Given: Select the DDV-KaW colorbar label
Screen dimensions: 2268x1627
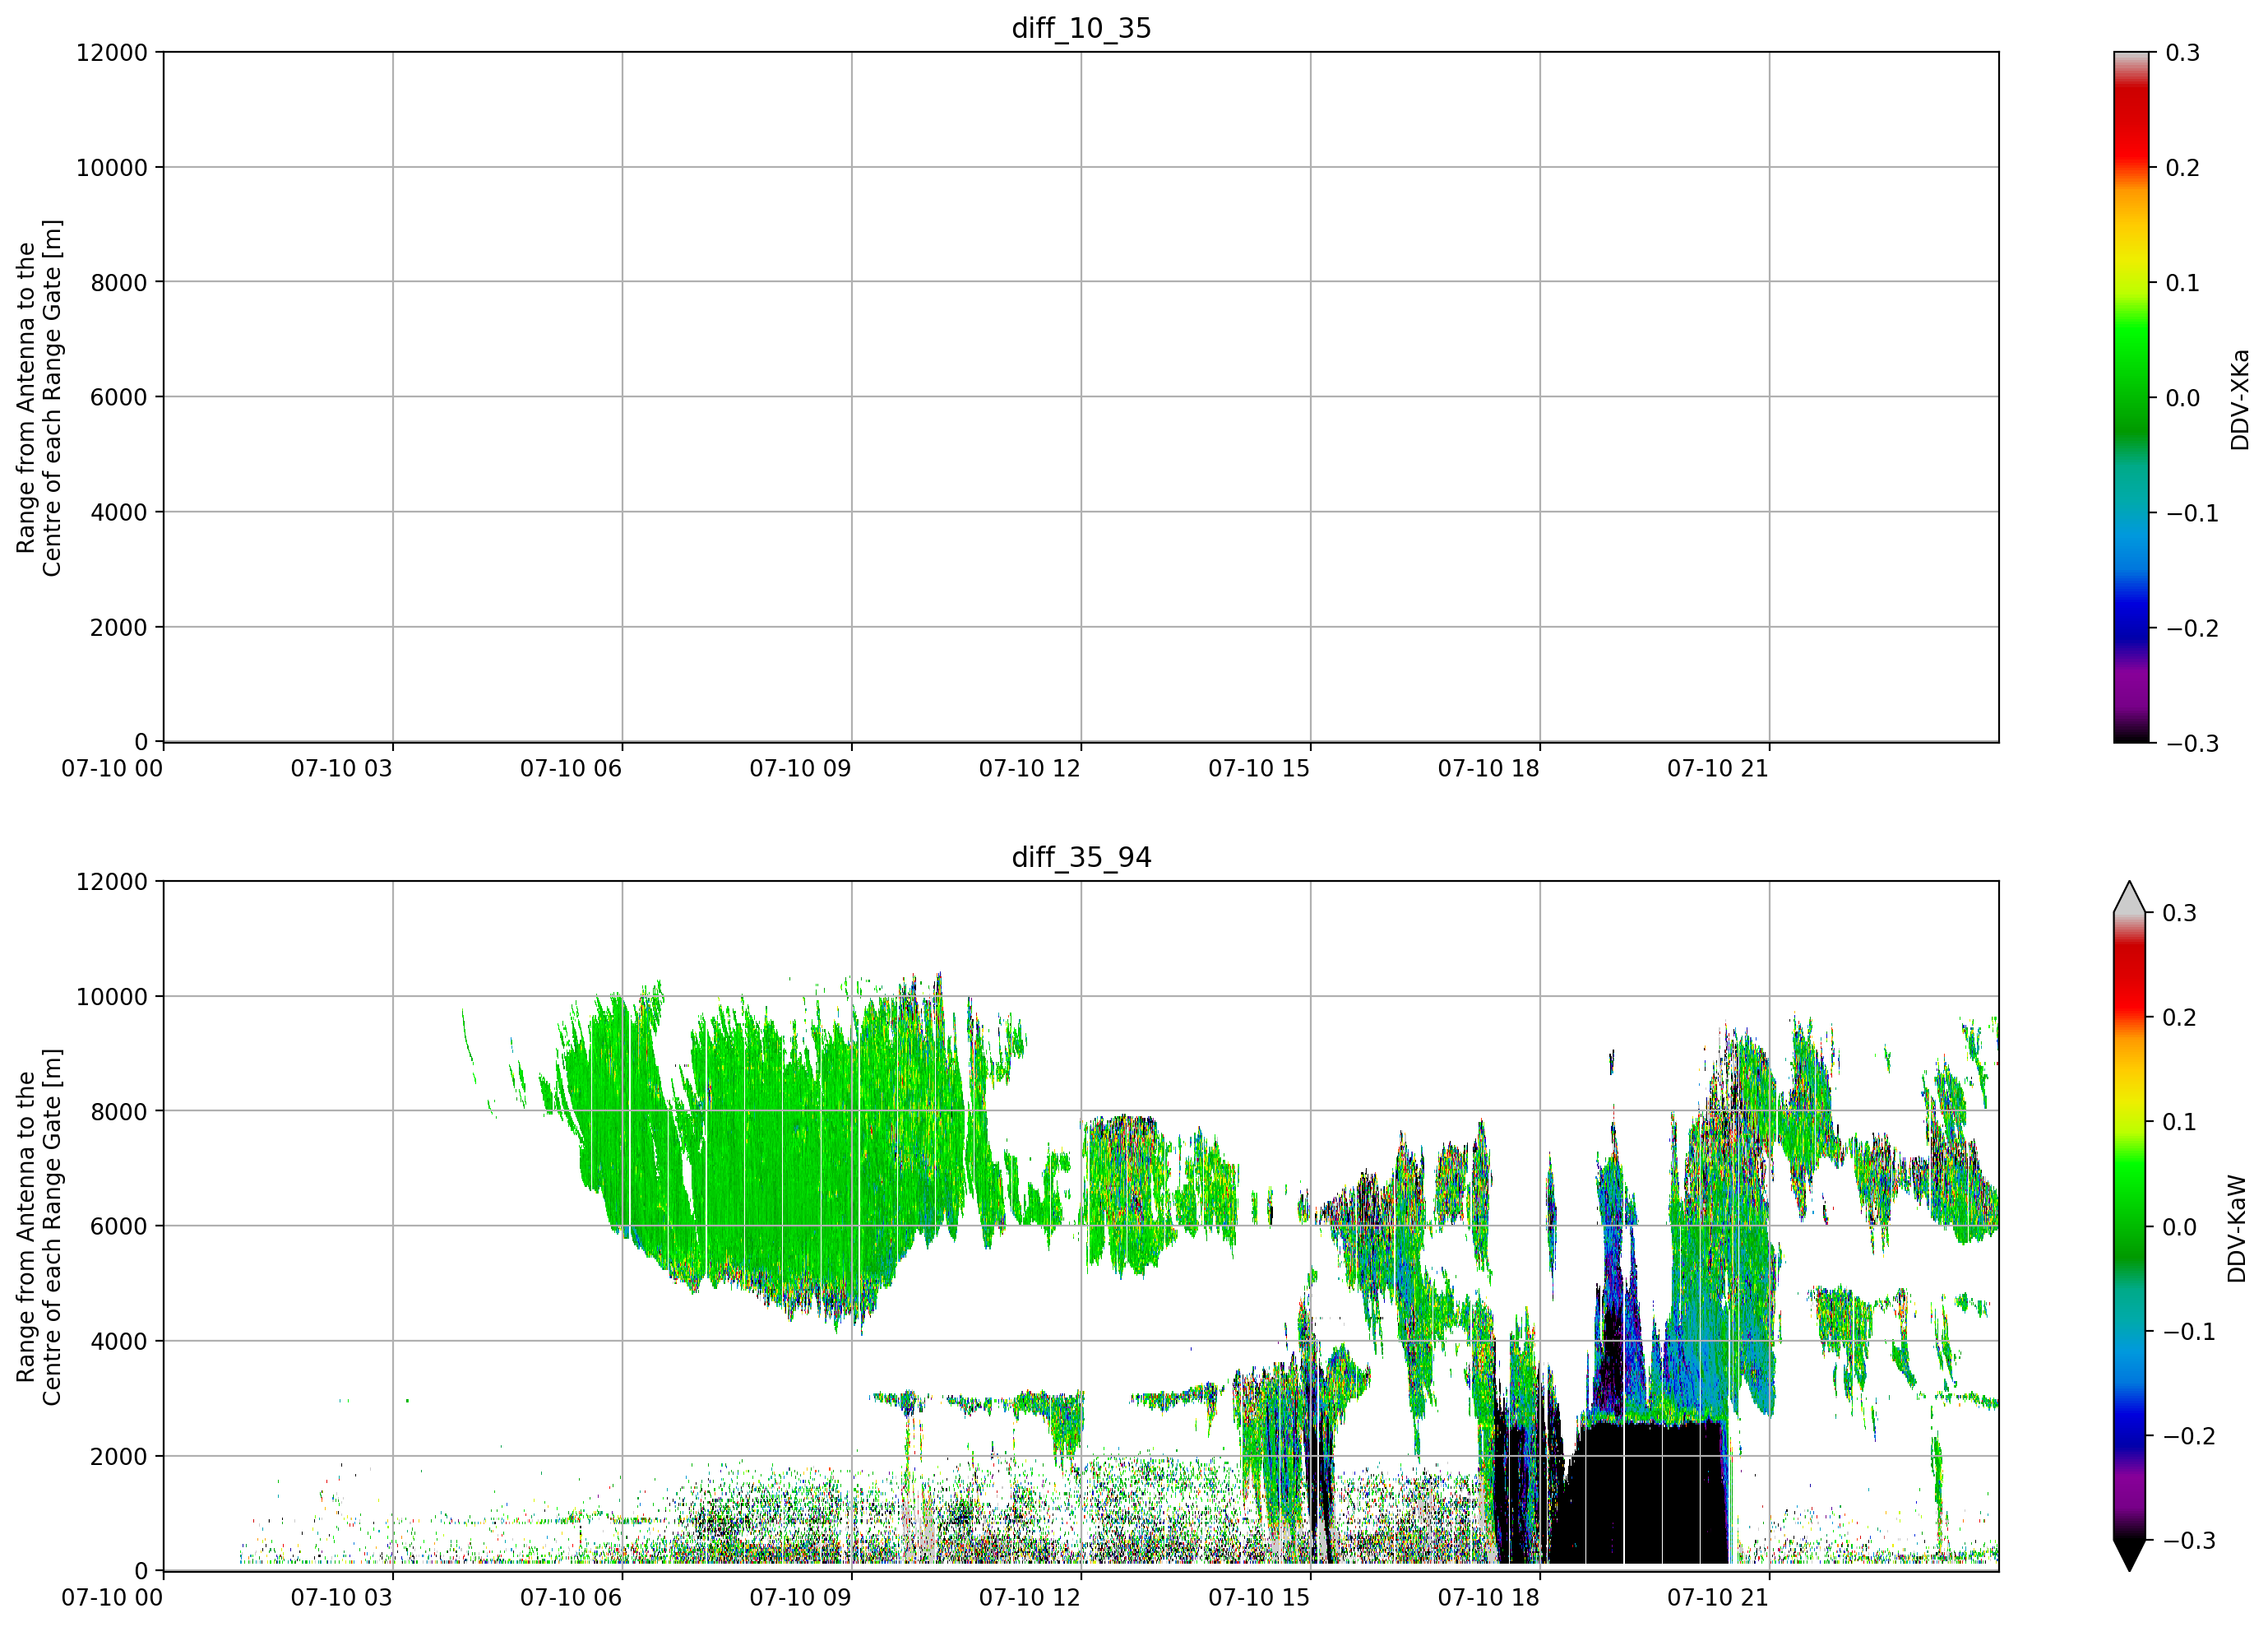Looking at the screenshot, I should tap(2237, 1228).
